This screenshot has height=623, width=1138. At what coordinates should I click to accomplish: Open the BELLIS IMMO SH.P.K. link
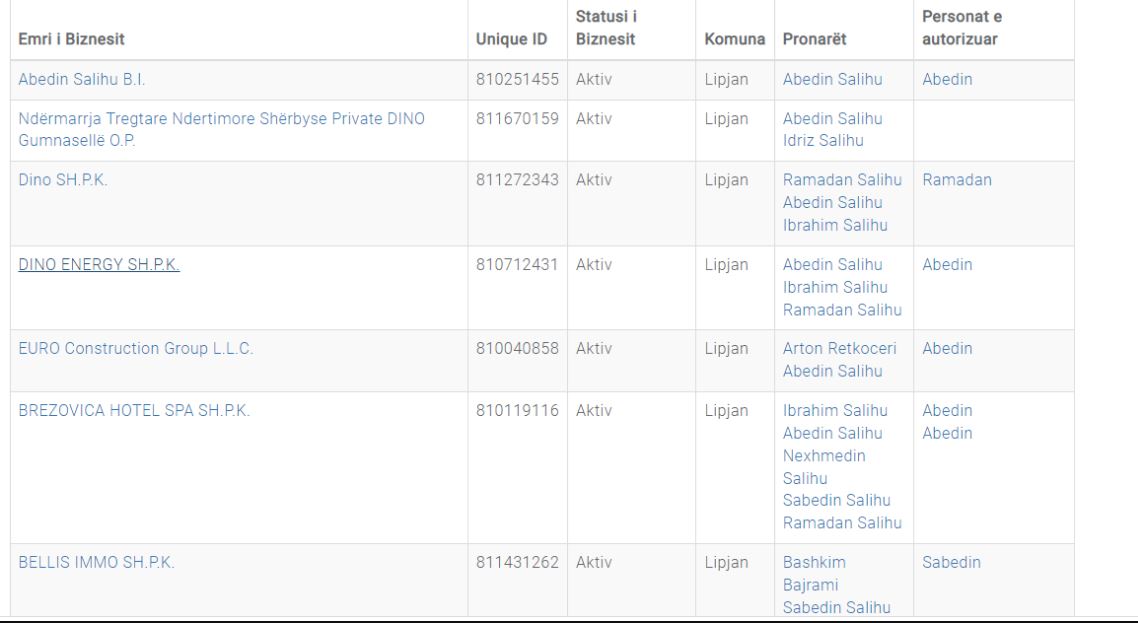pyautogui.click(x=97, y=563)
